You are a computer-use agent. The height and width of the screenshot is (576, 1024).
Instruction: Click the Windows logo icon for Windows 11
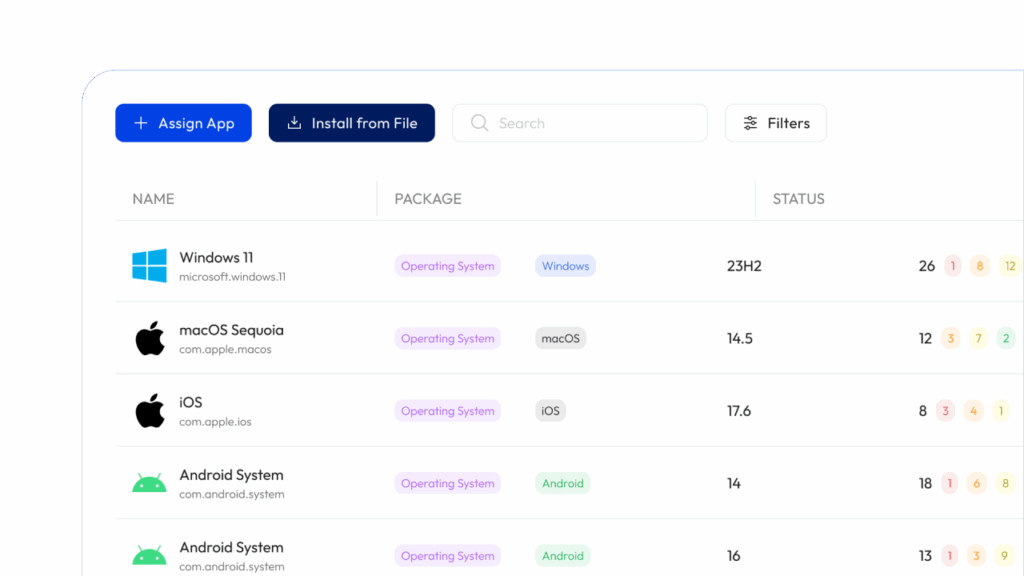pyautogui.click(x=149, y=266)
